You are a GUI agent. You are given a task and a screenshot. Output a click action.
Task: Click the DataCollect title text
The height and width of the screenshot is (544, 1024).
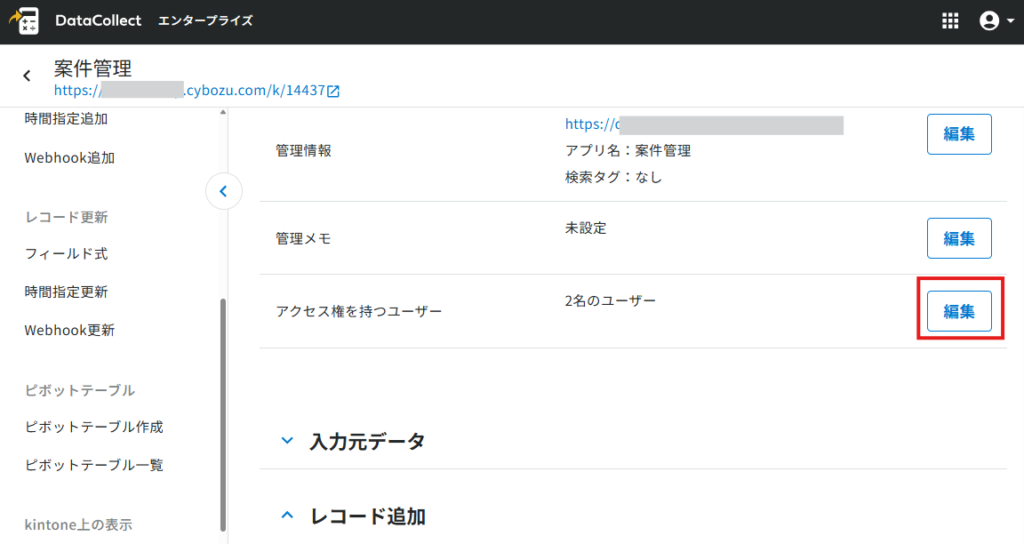[98, 21]
